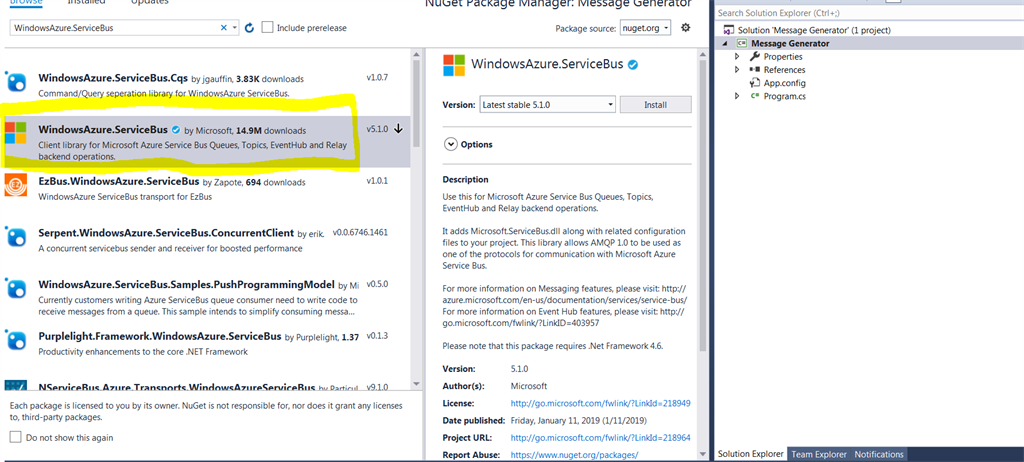Clear the search box with the X icon
This screenshot has height=462, width=1024.
tap(224, 28)
